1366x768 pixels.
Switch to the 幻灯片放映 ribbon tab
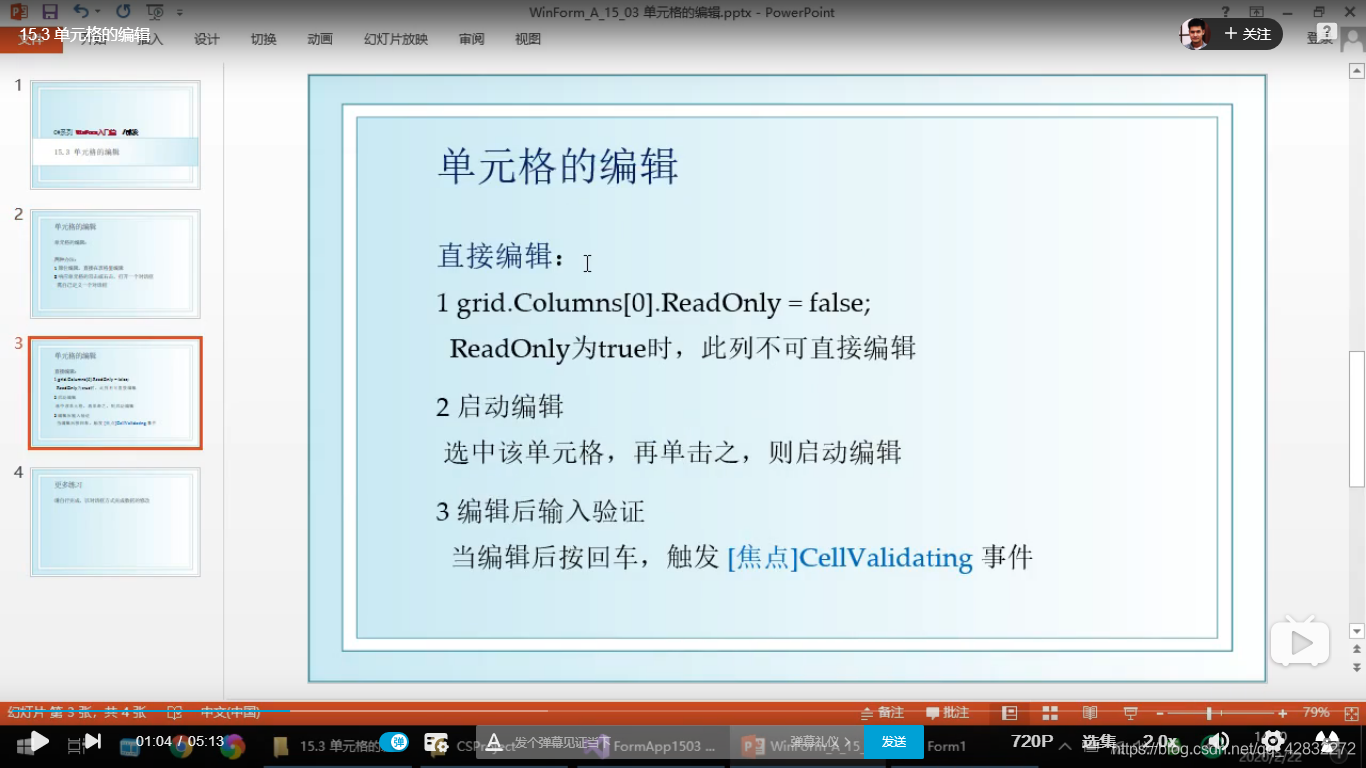click(x=396, y=39)
